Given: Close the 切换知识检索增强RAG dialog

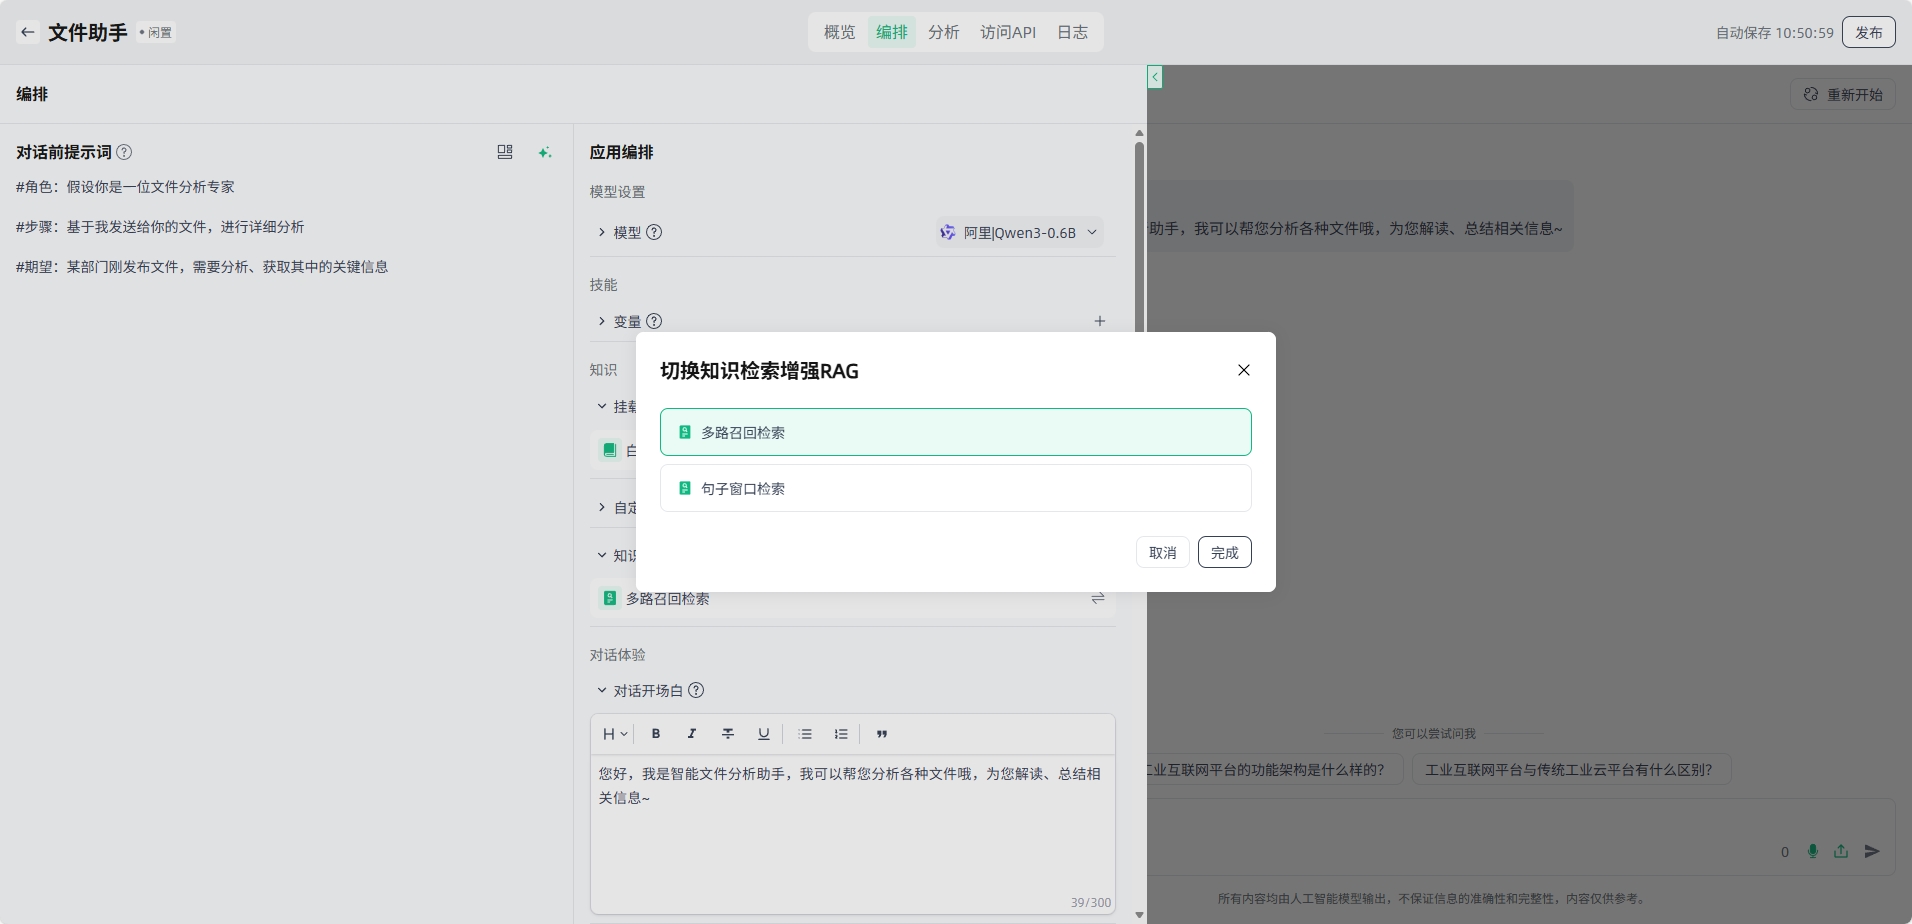Looking at the screenshot, I should click(1243, 370).
